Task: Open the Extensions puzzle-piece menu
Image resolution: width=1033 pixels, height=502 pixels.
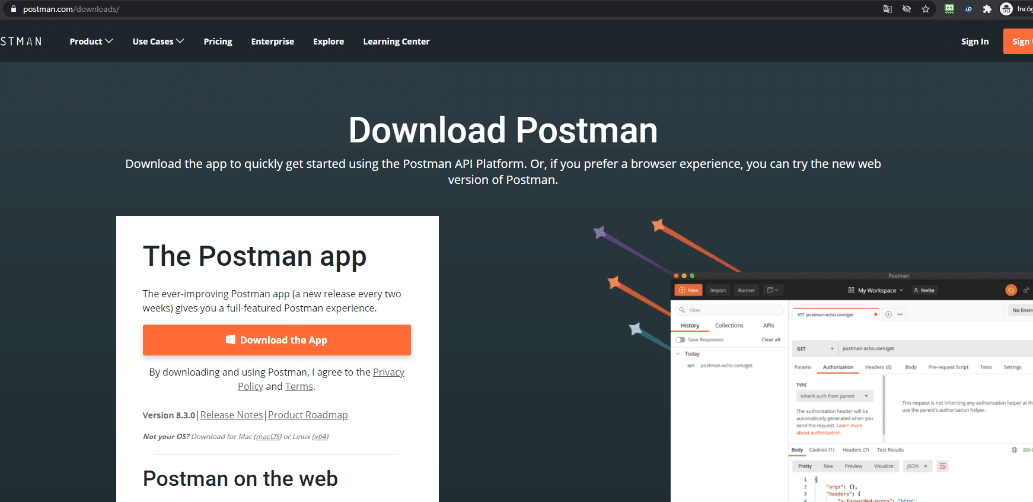Action: [987, 9]
